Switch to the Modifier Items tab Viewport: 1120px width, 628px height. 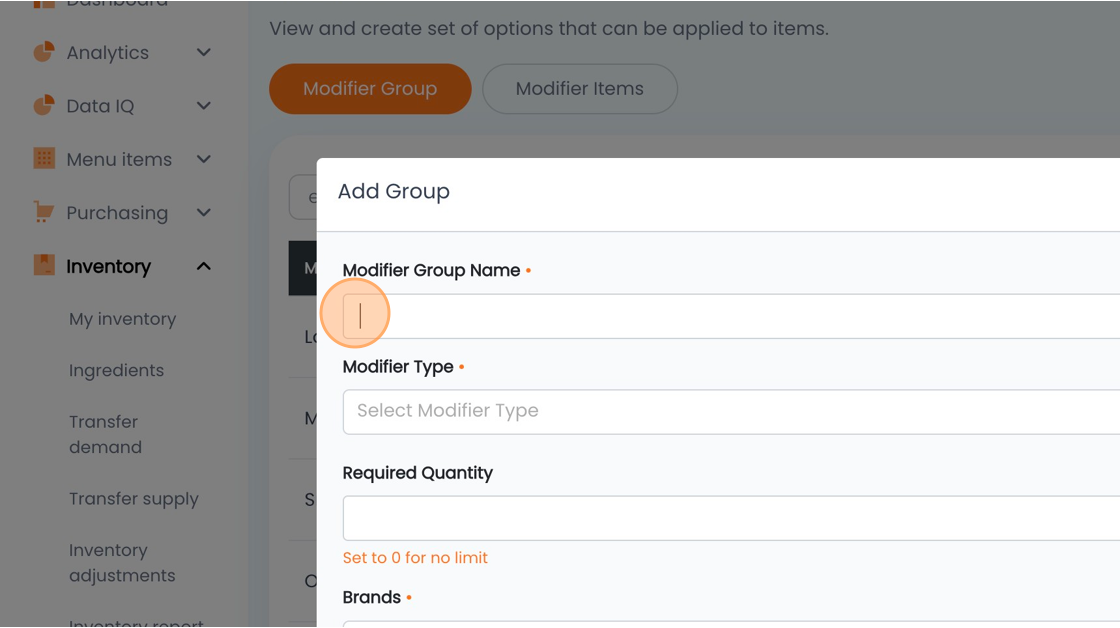(x=579, y=88)
